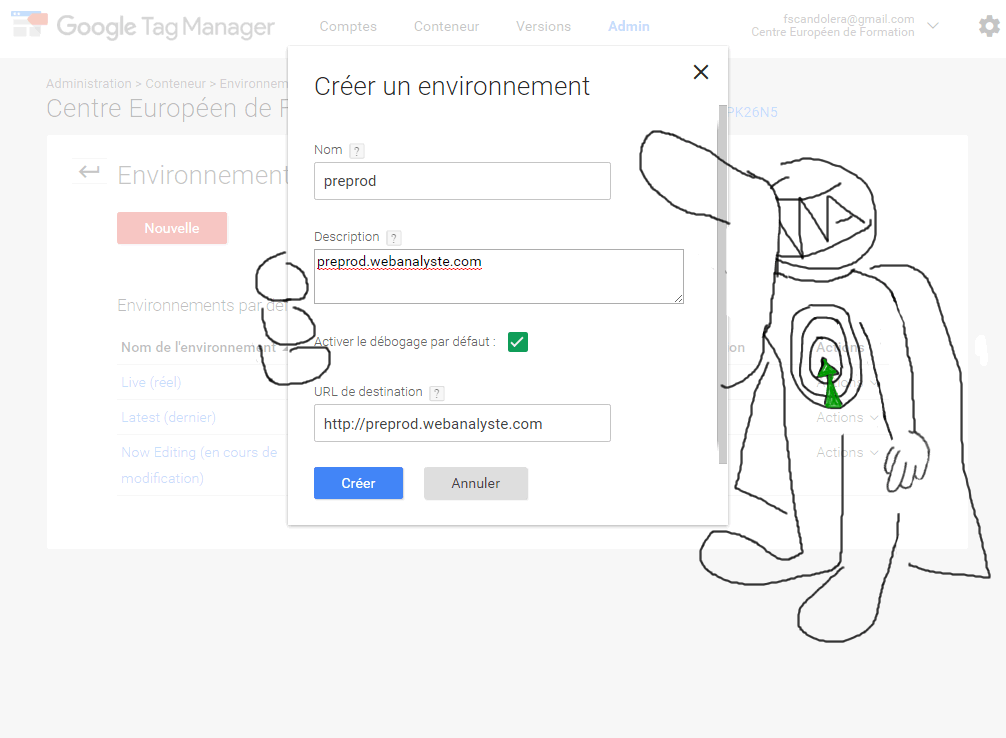Click the Nouvelle button

click(172, 228)
